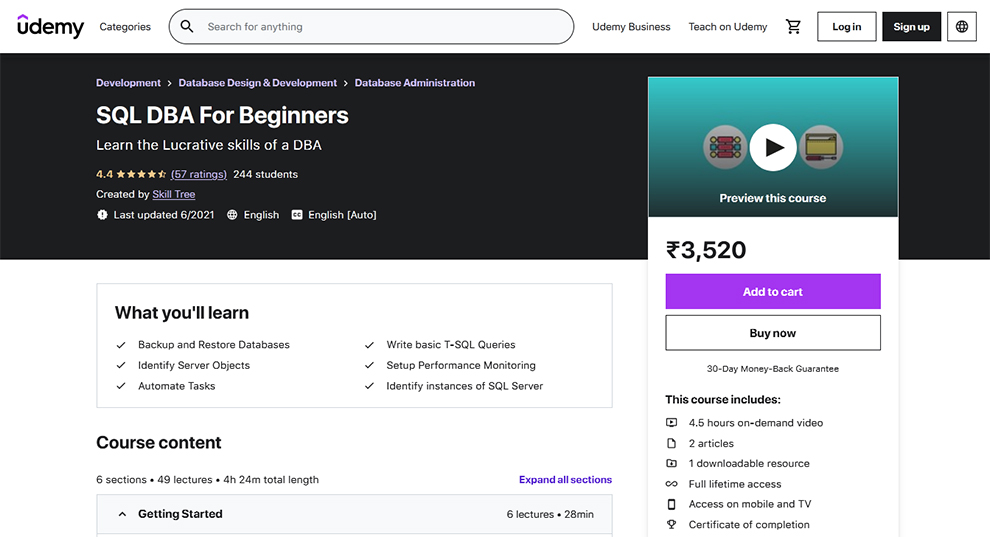Click checkmark beside Identify Server Objects

click(x=121, y=365)
